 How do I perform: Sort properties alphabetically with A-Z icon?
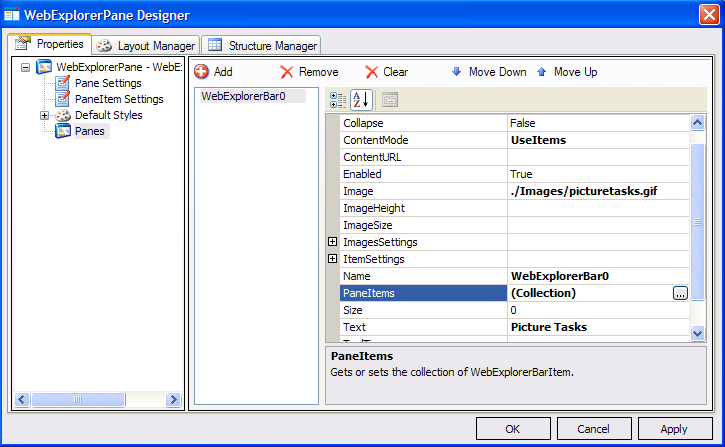(x=361, y=99)
